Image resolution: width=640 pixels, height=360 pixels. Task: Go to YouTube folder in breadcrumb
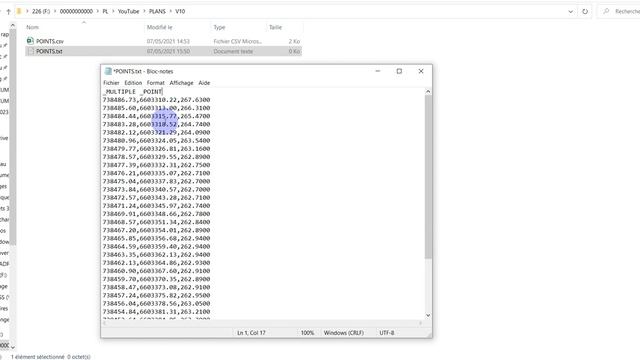click(x=129, y=11)
